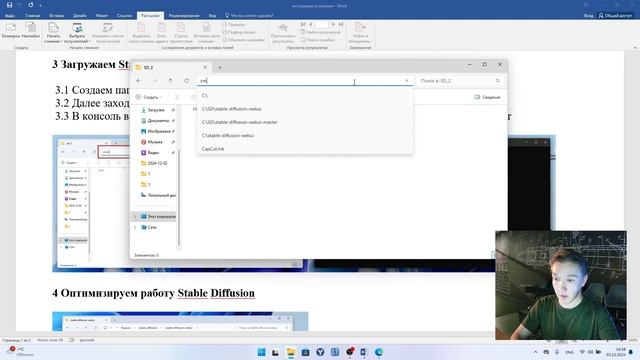The width and height of the screenshot is (640, 360).
Task: Open Загрузки in Explorer sidebar
Action: click(156, 110)
